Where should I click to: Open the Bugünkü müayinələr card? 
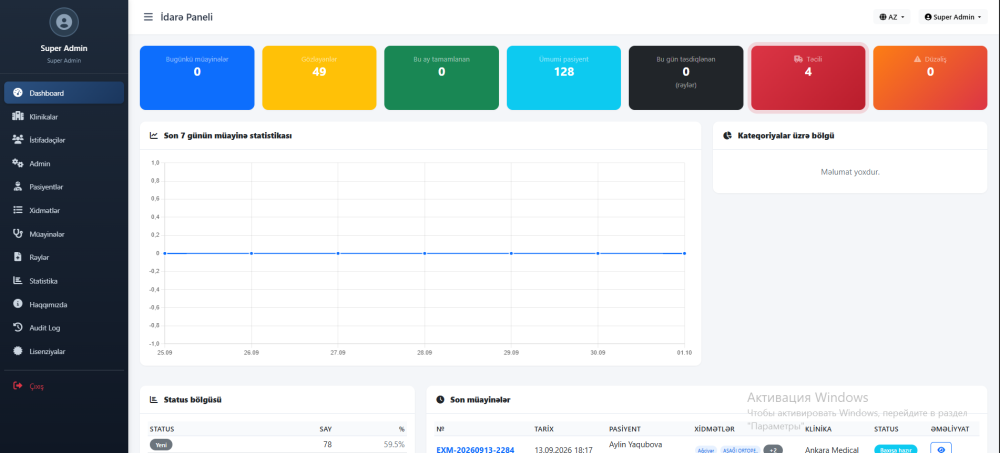point(197,78)
